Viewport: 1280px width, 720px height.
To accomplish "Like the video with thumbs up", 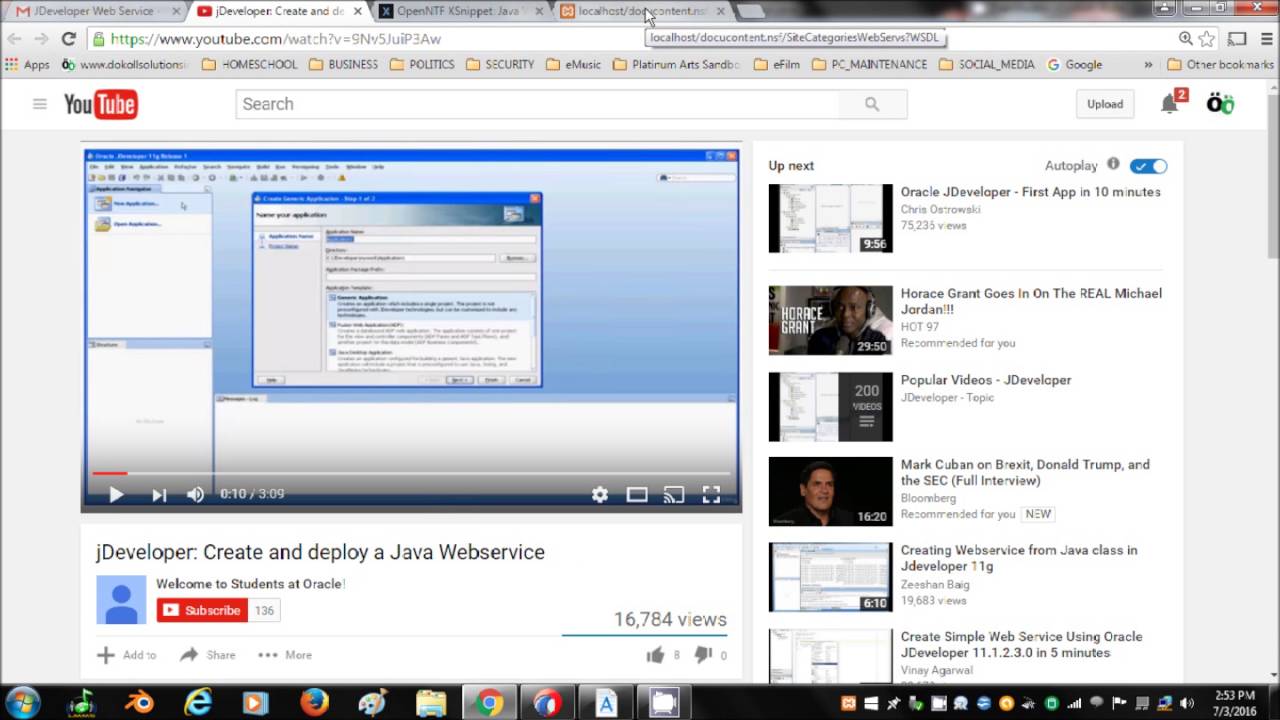I will pyautogui.click(x=655, y=655).
